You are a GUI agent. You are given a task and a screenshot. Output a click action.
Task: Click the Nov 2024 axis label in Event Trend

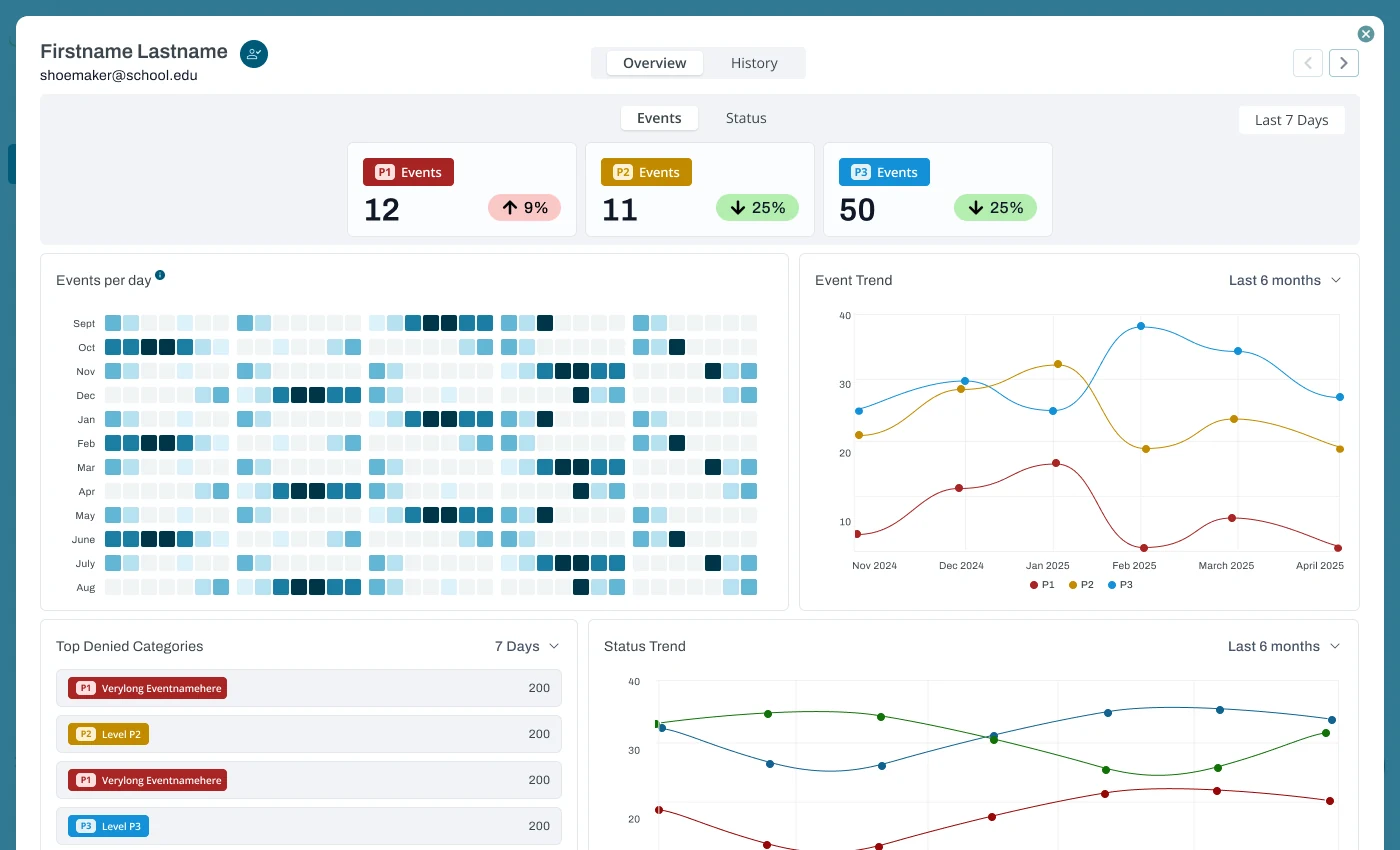874,566
